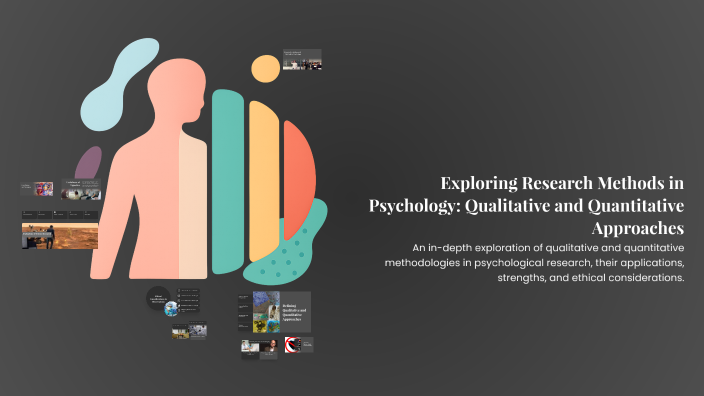Open the small blue lab photo slide
Viewport: 704px width, 396px height.
[198, 330]
